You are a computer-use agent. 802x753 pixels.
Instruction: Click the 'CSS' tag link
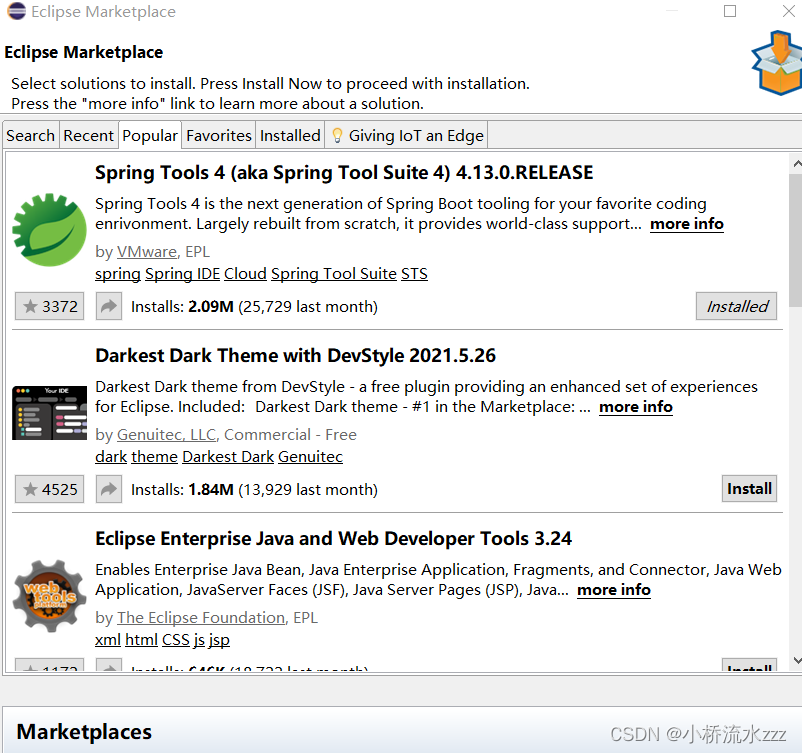click(176, 640)
